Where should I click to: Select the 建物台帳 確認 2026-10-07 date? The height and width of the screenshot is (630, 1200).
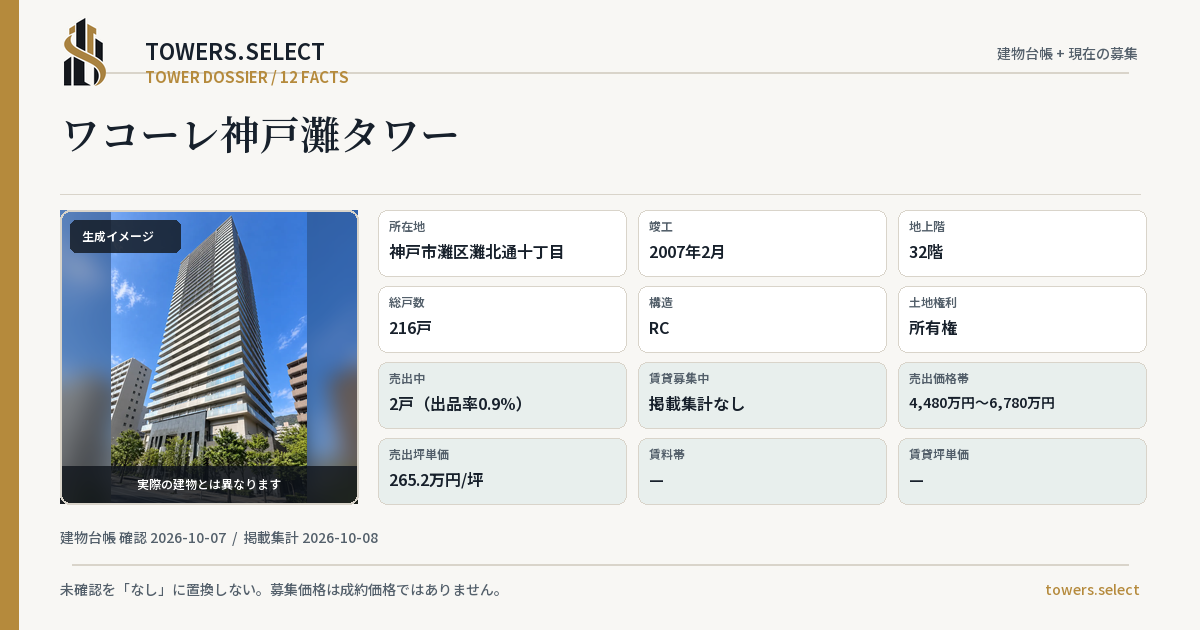tap(143, 538)
